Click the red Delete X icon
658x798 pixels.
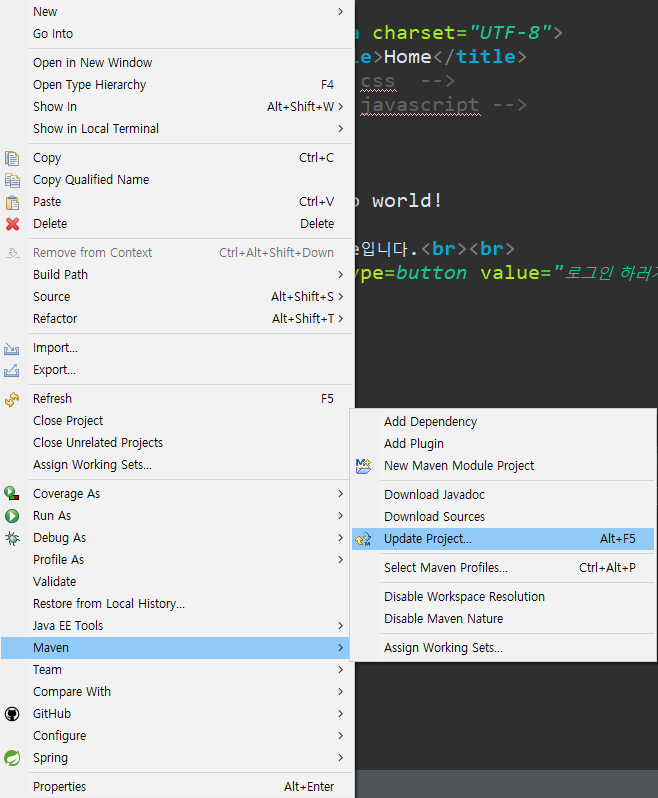pyautogui.click(x=12, y=224)
